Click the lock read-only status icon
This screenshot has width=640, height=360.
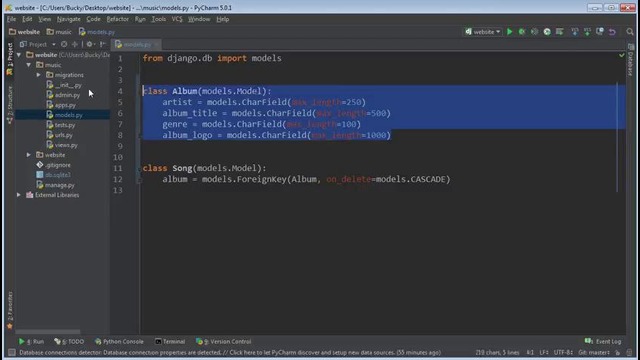click(x=618, y=352)
